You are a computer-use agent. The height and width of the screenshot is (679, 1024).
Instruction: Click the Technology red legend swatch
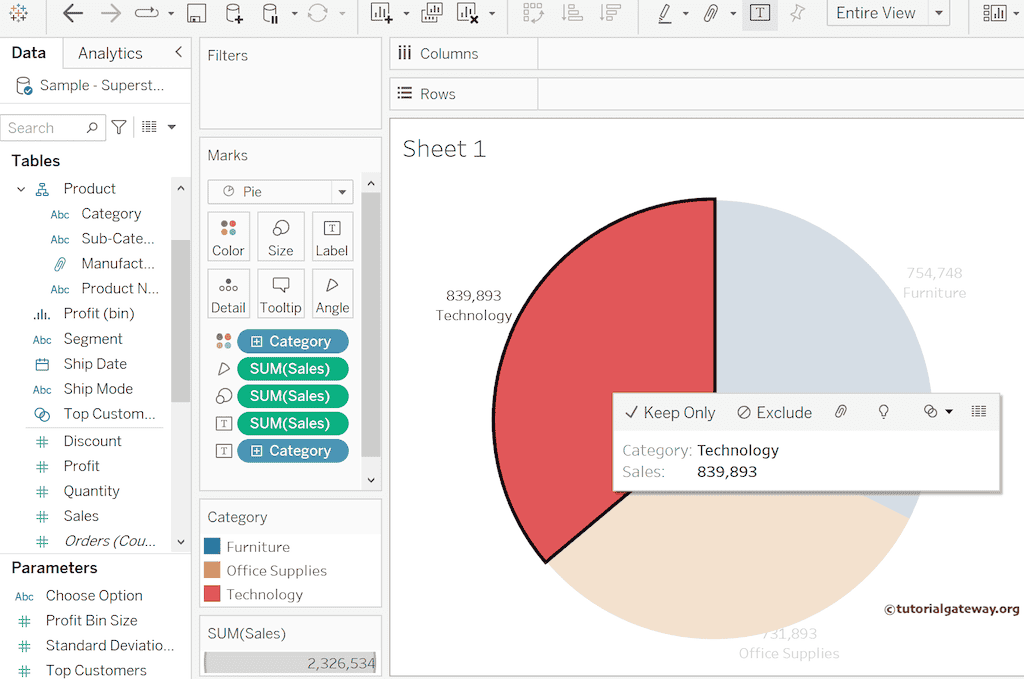(212, 594)
